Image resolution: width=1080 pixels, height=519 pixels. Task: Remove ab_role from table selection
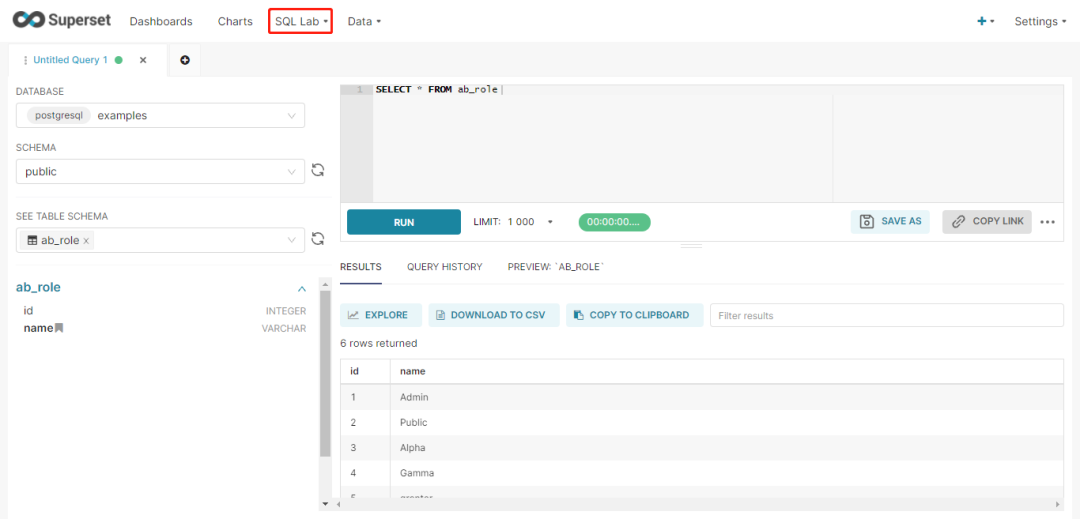(x=86, y=241)
